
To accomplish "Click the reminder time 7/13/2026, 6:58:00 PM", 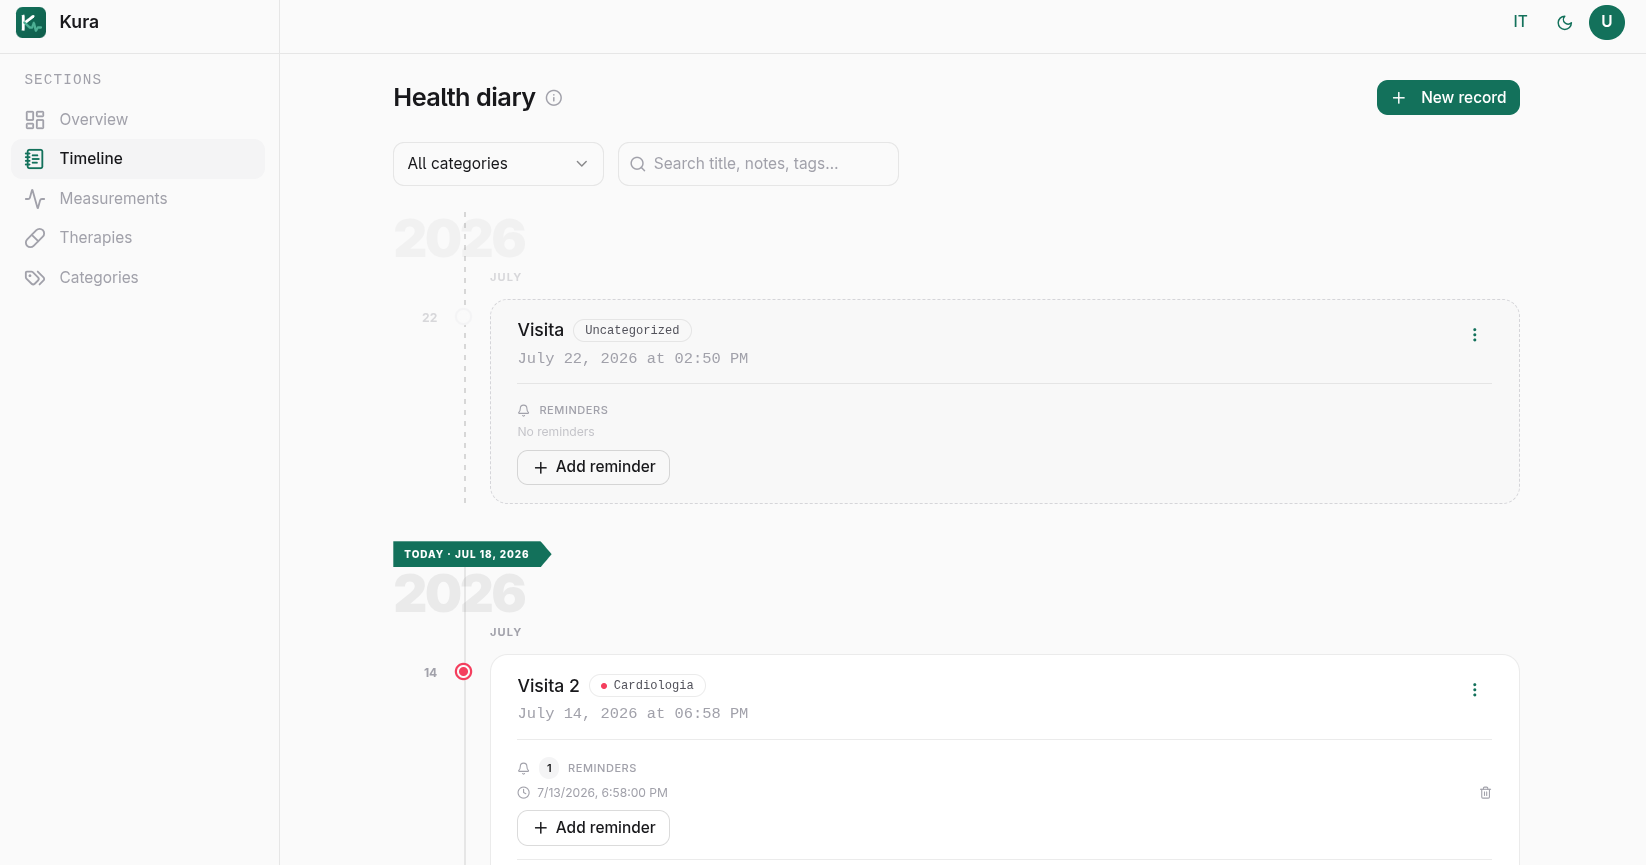I will (x=602, y=793).
